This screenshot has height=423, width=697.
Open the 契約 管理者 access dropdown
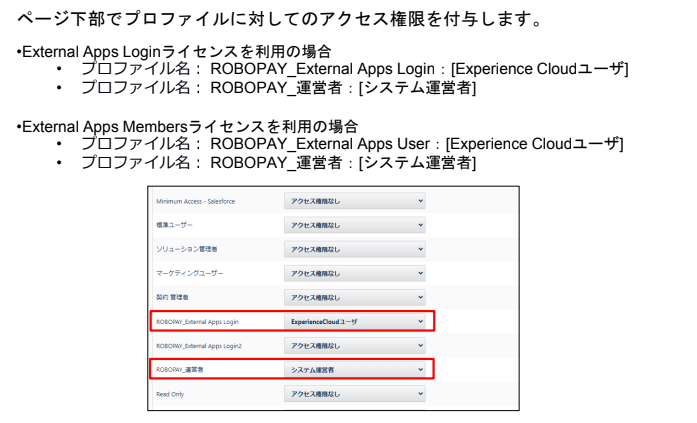click(354, 297)
